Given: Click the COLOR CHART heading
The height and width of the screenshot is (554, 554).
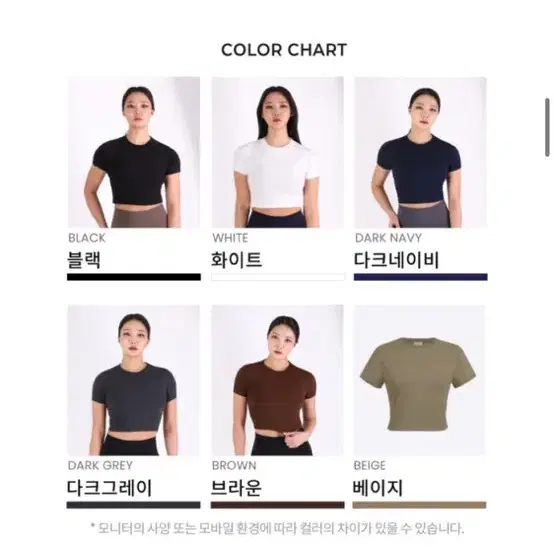Looking at the screenshot, I should 284,50.
